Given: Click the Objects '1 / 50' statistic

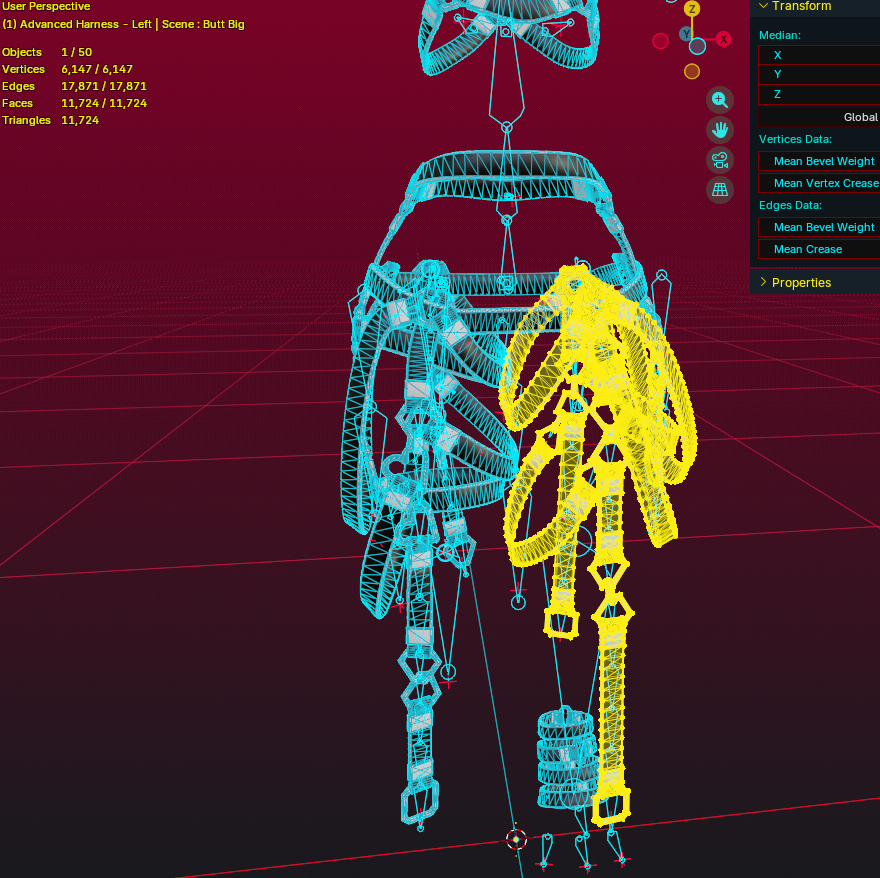Looking at the screenshot, I should (76, 52).
